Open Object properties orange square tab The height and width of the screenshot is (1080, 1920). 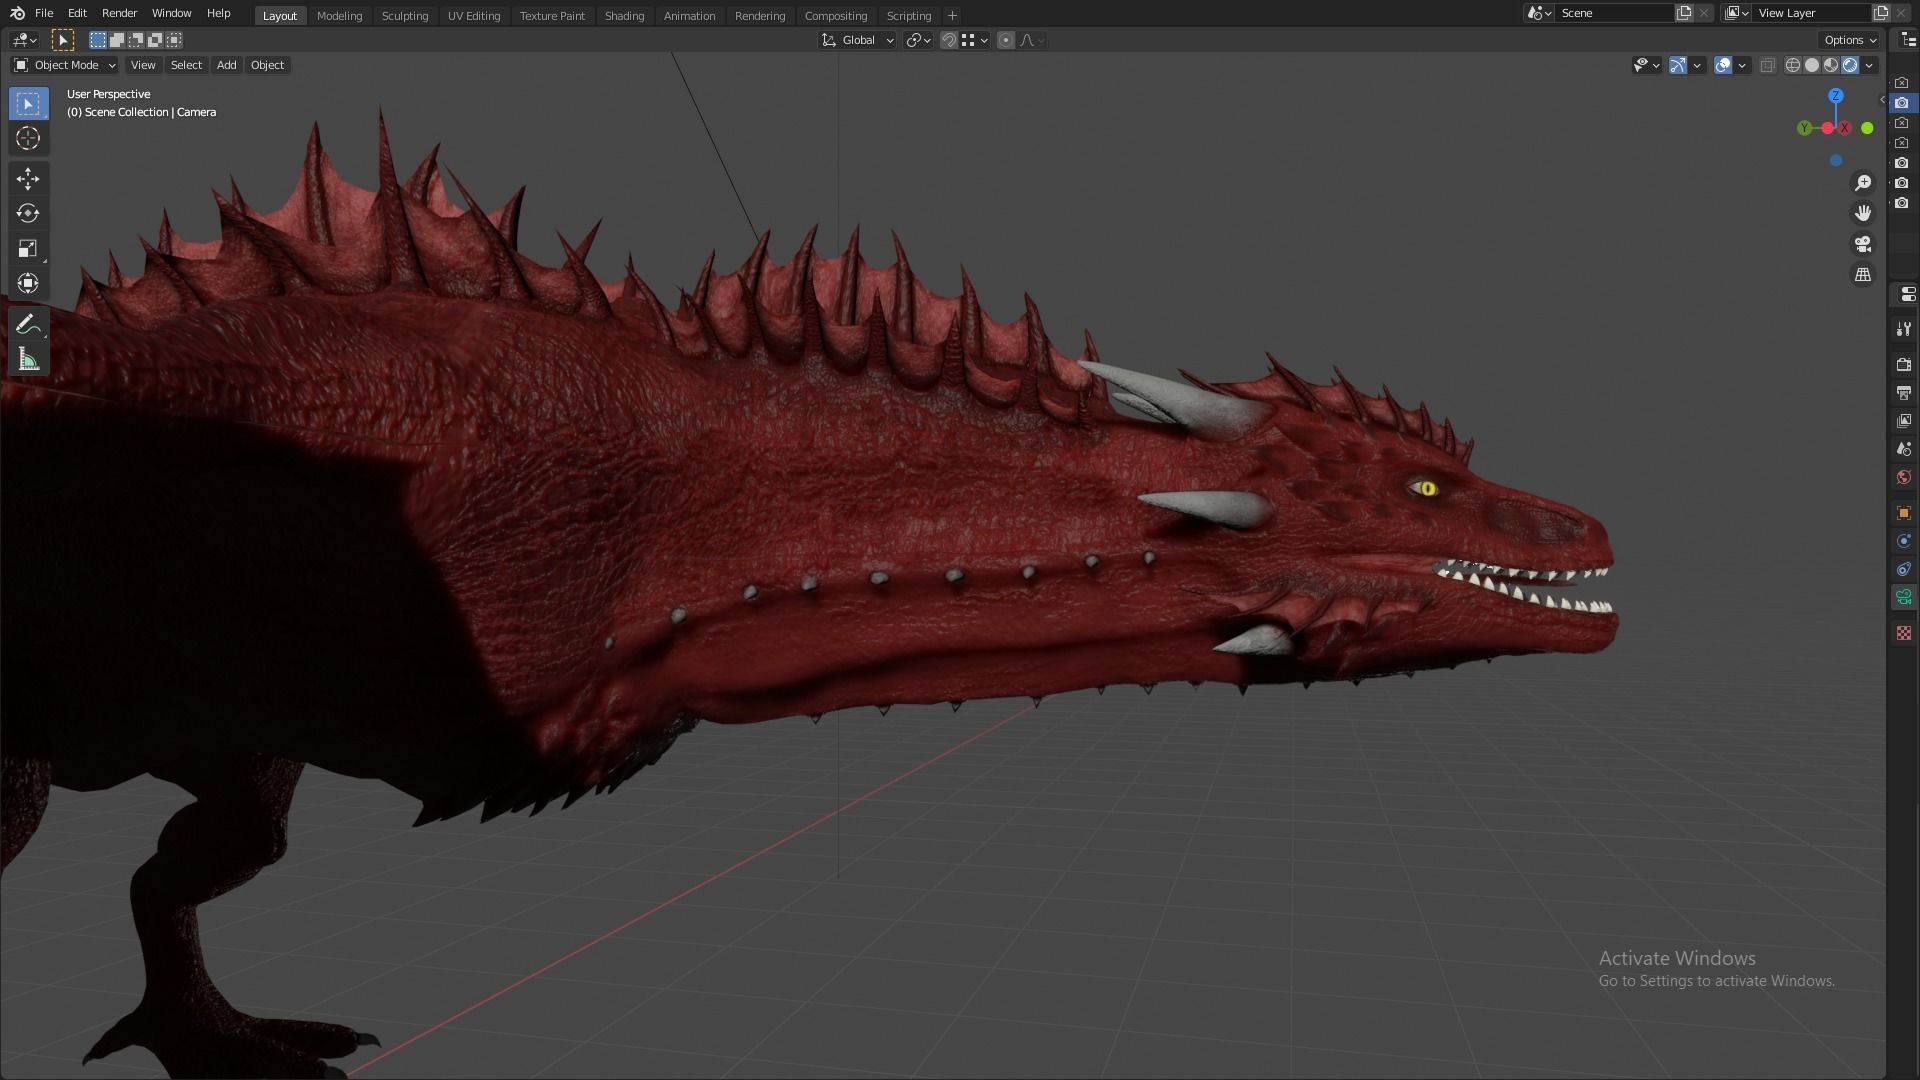pos(1904,513)
